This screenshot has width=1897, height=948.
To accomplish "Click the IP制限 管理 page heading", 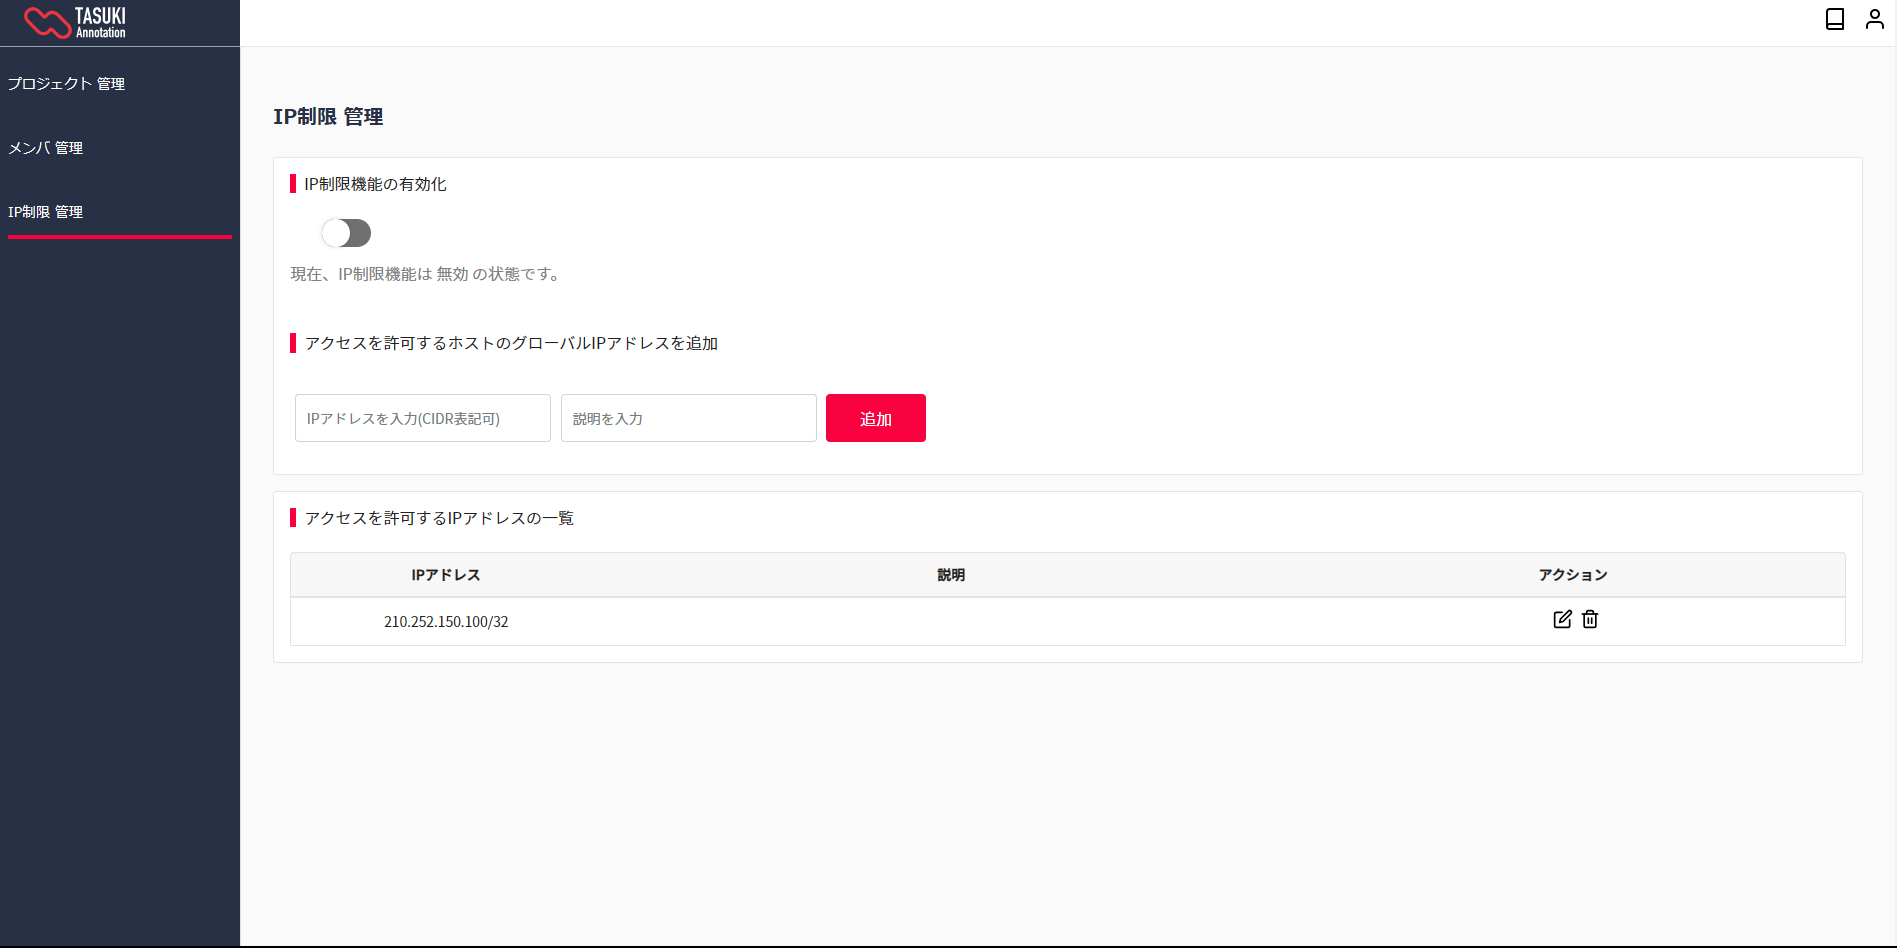I will [x=328, y=117].
